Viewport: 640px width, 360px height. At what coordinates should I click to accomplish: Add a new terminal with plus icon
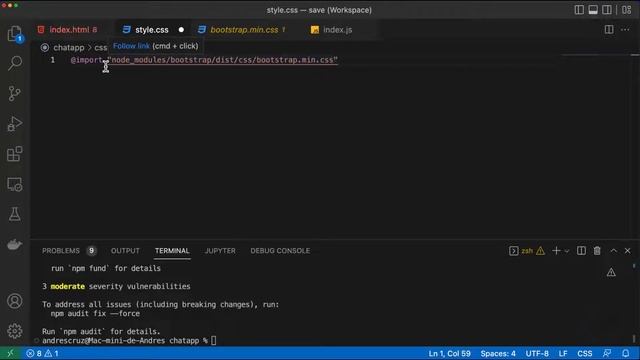pos(556,251)
